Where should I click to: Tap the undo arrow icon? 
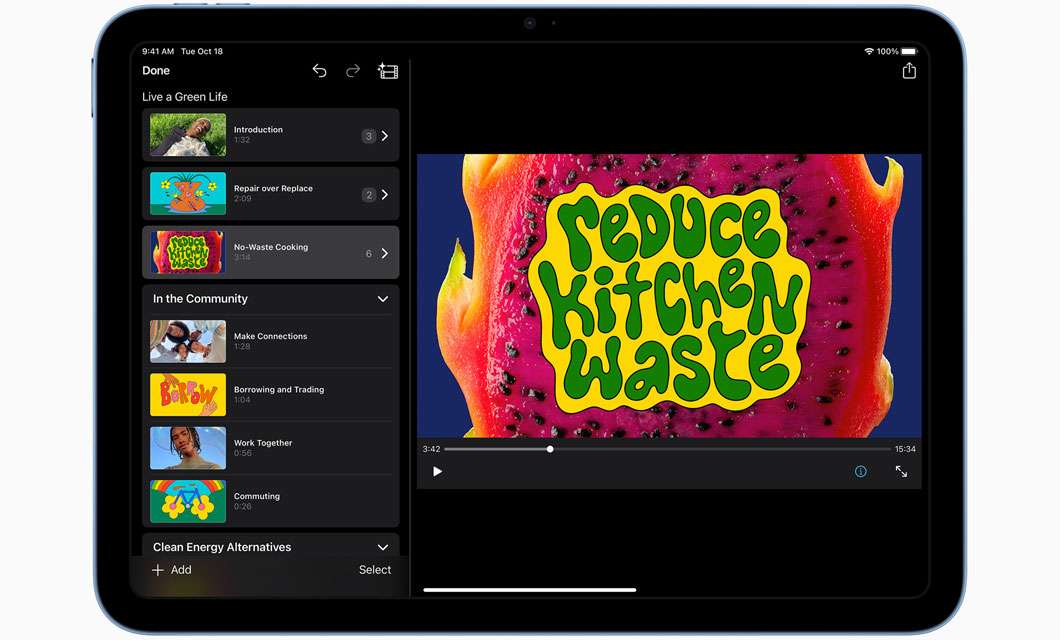click(x=319, y=70)
